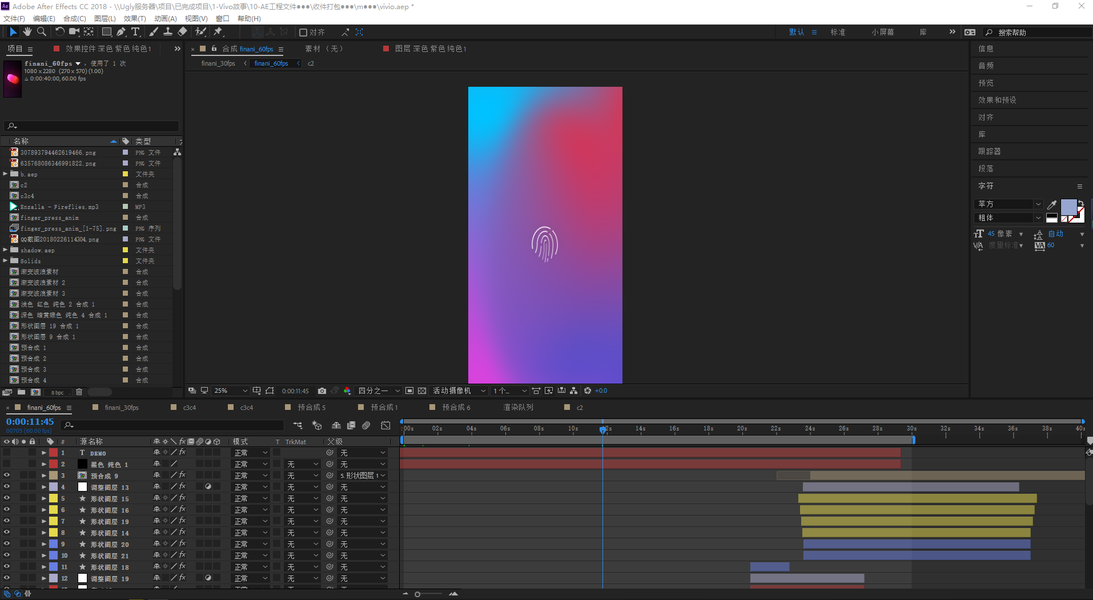Select the Hand tool

(27, 32)
